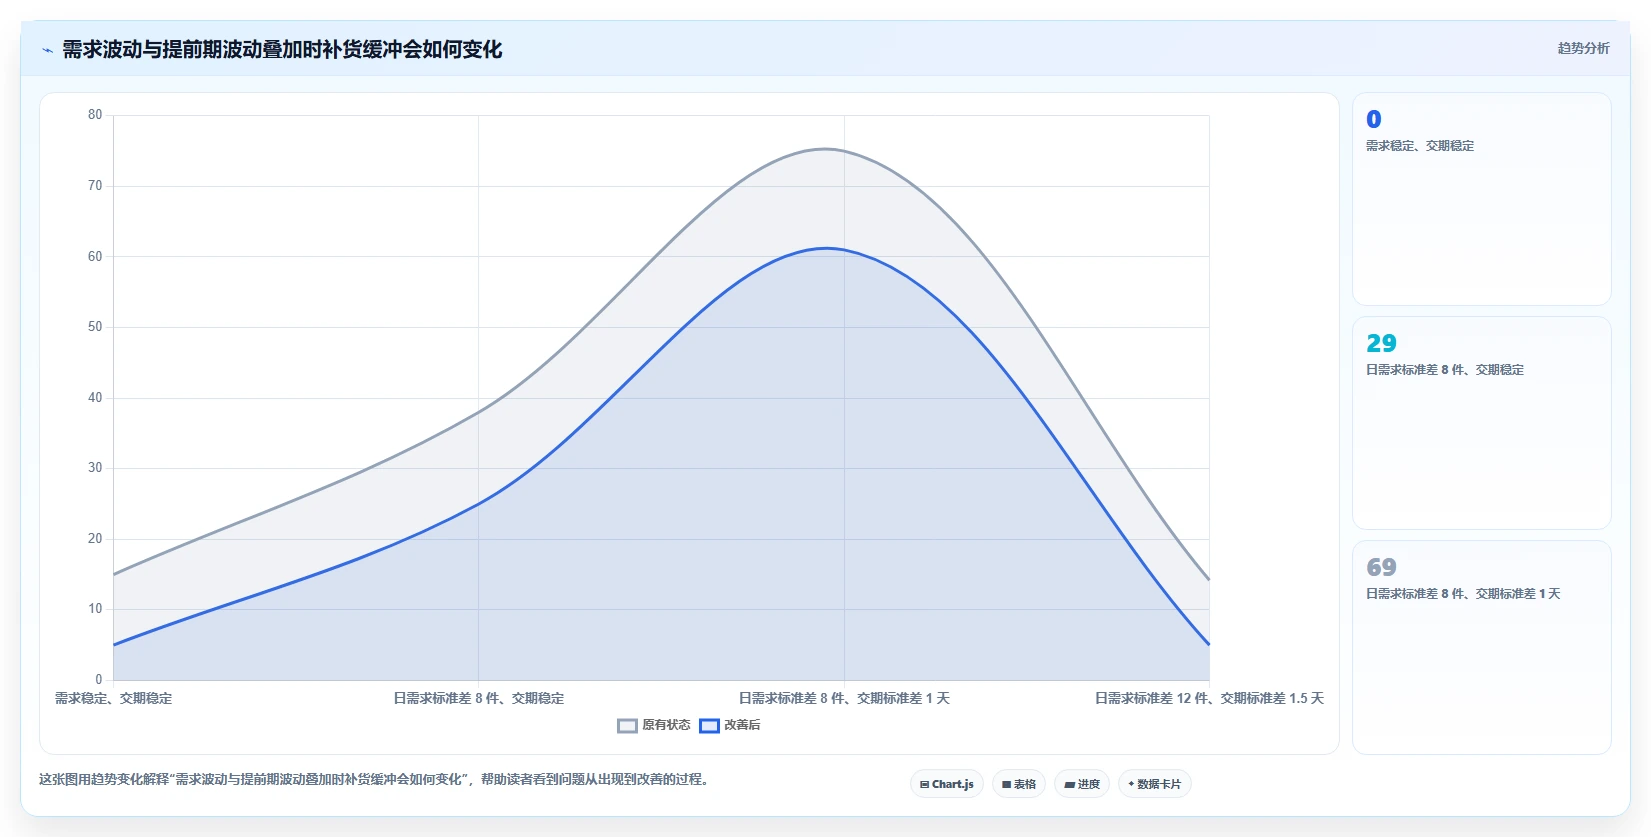Open the card showing value 69
1651x837 pixels.
1482,647
